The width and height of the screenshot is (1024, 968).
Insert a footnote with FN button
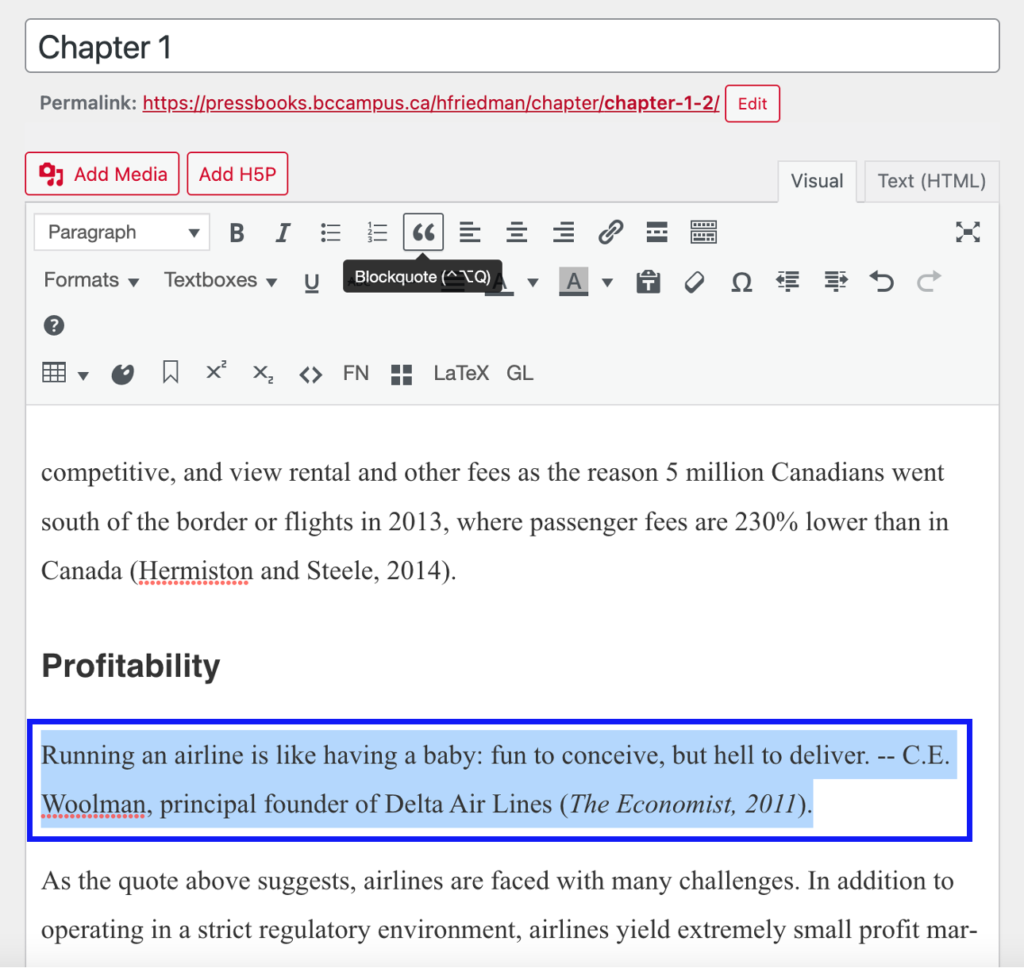pos(356,373)
